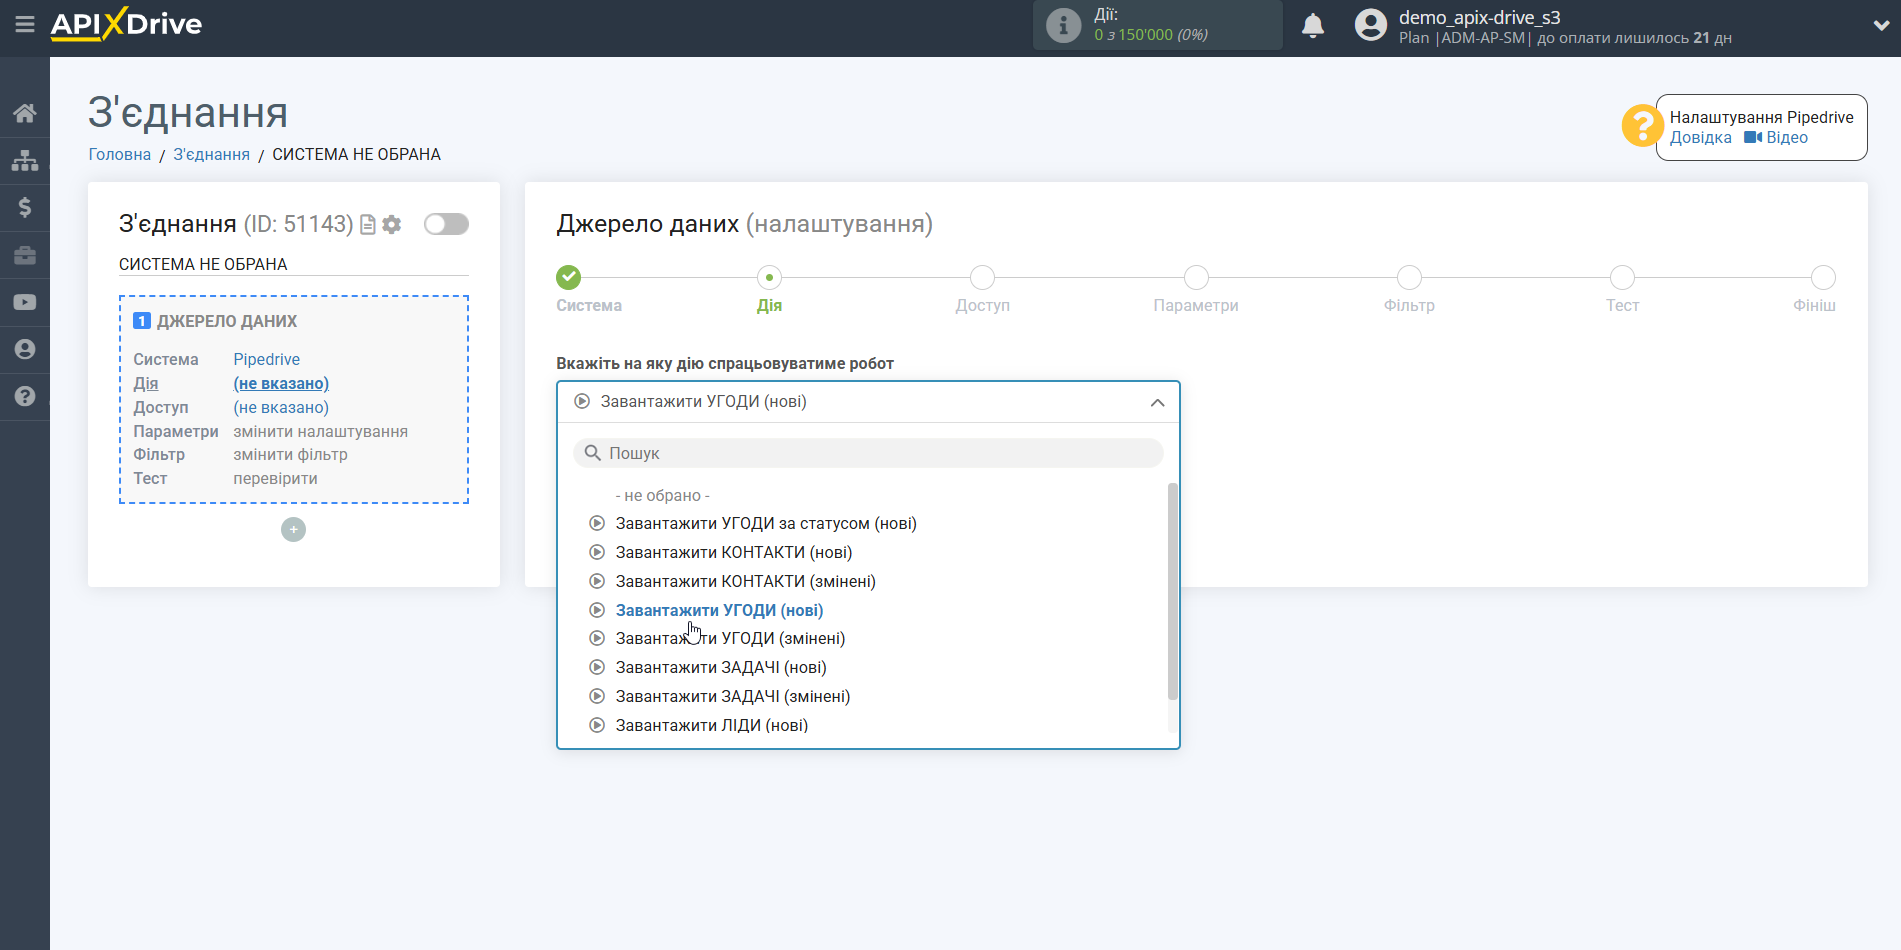Open the home icon in sidebar
Screen dimensions: 1901x950
[25, 113]
